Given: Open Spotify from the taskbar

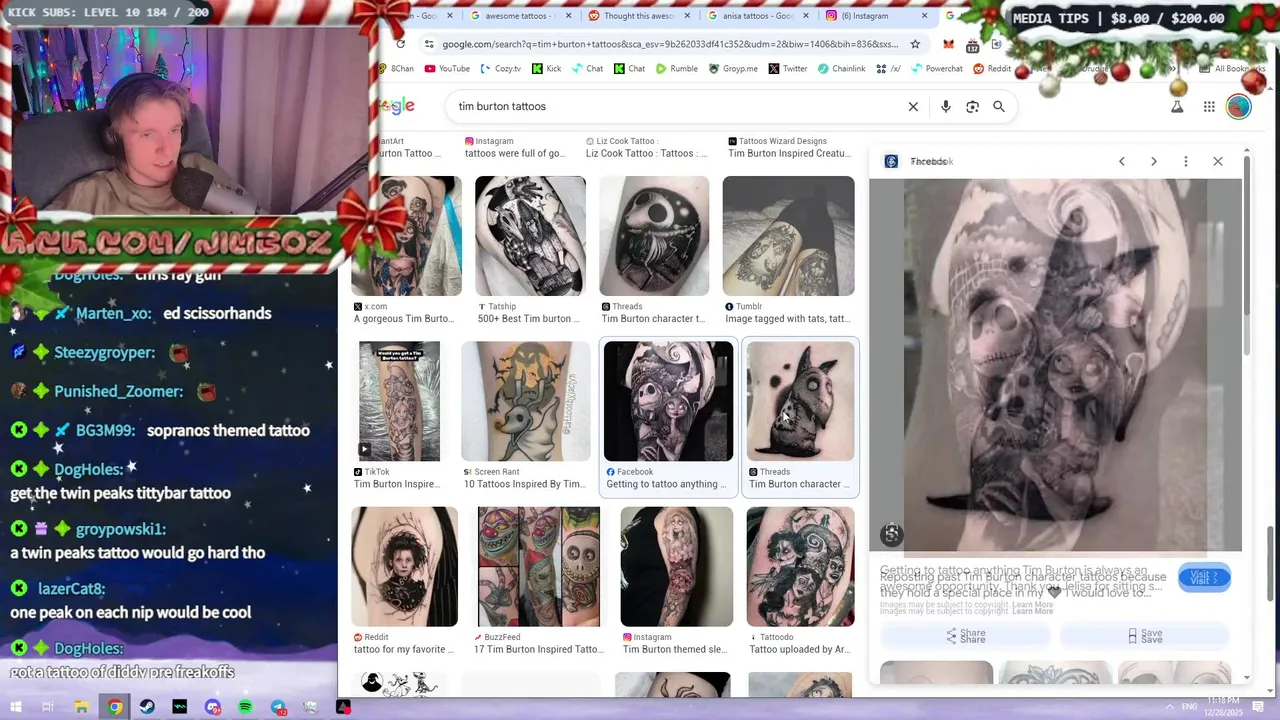Looking at the screenshot, I should [x=245, y=707].
